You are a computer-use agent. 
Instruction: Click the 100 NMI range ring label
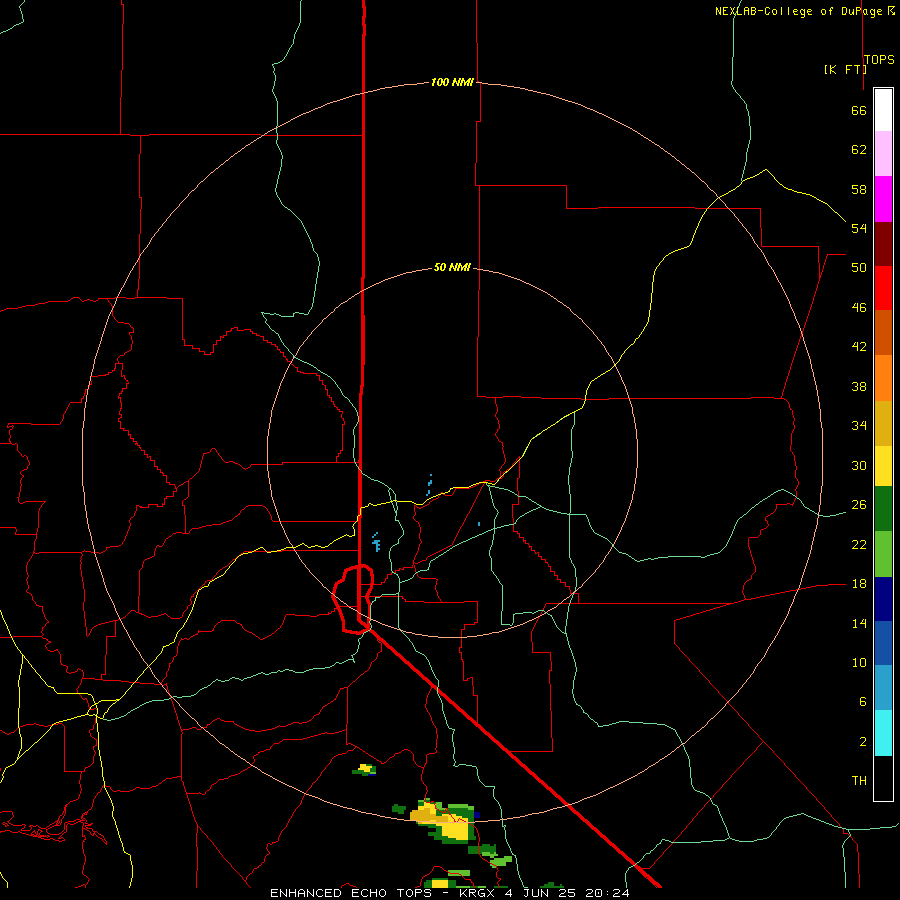click(x=452, y=82)
